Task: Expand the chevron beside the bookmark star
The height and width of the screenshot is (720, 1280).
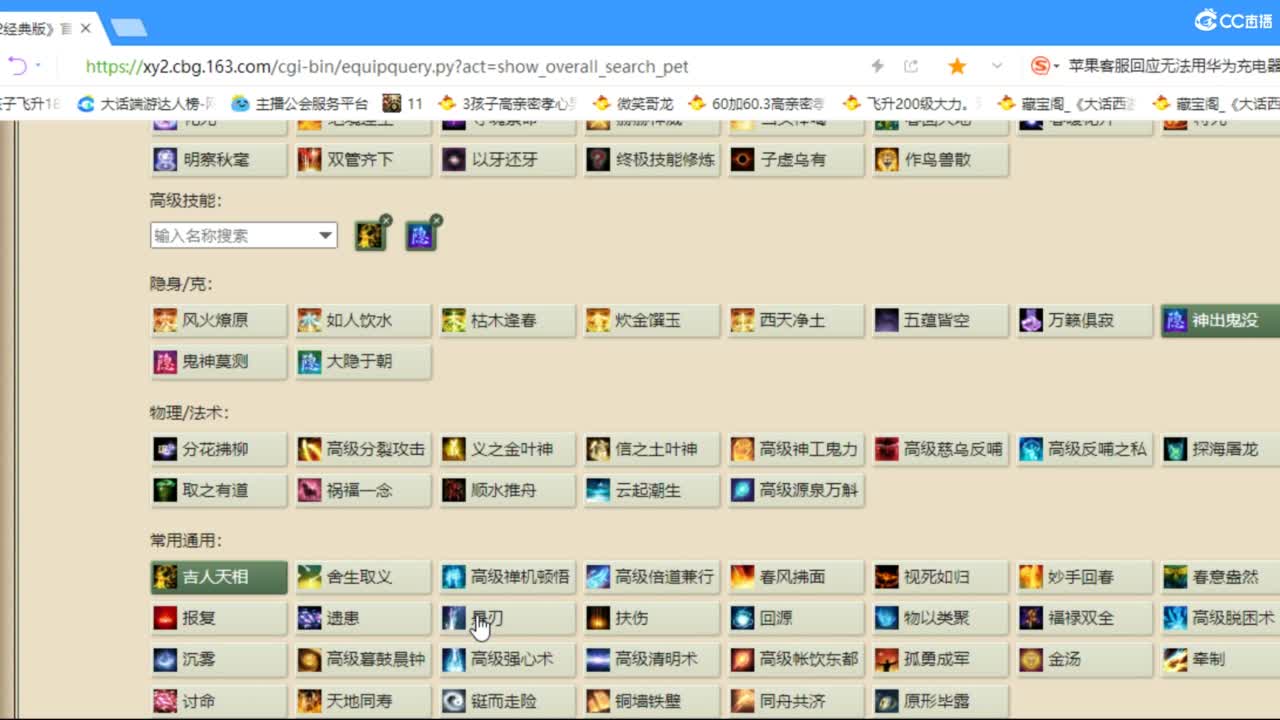Action: pyautogui.click(x=996, y=66)
